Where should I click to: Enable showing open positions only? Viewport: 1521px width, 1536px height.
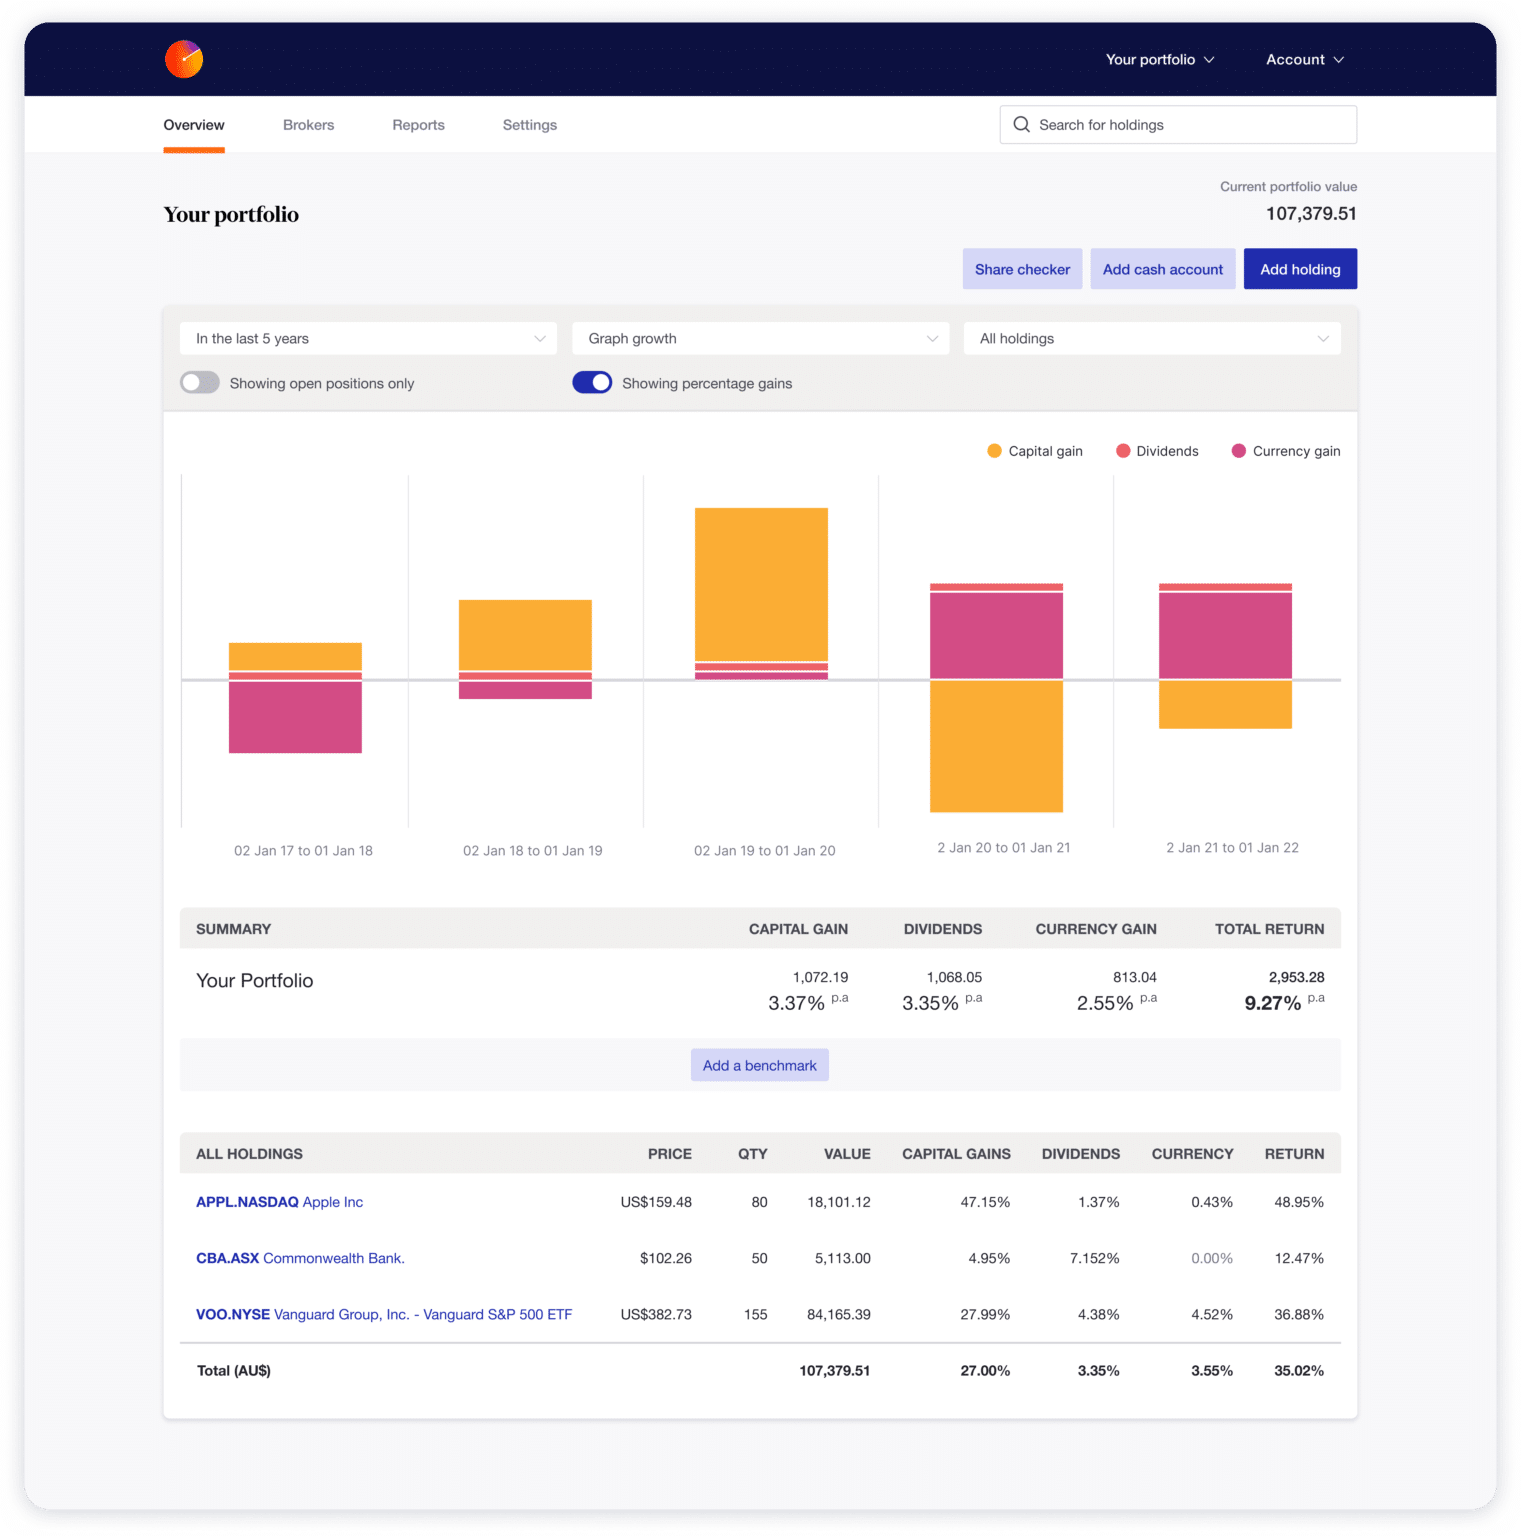pos(199,382)
